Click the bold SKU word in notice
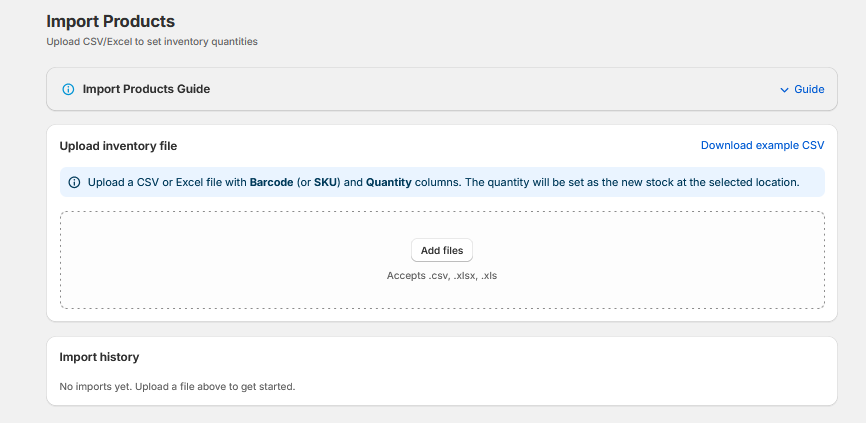 tap(325, 182)
